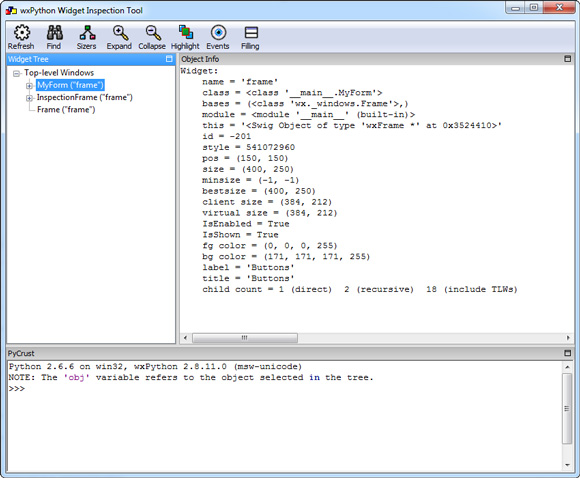Select the Top-level Windows root item
The image size is (580, 478).
[59, 73]
